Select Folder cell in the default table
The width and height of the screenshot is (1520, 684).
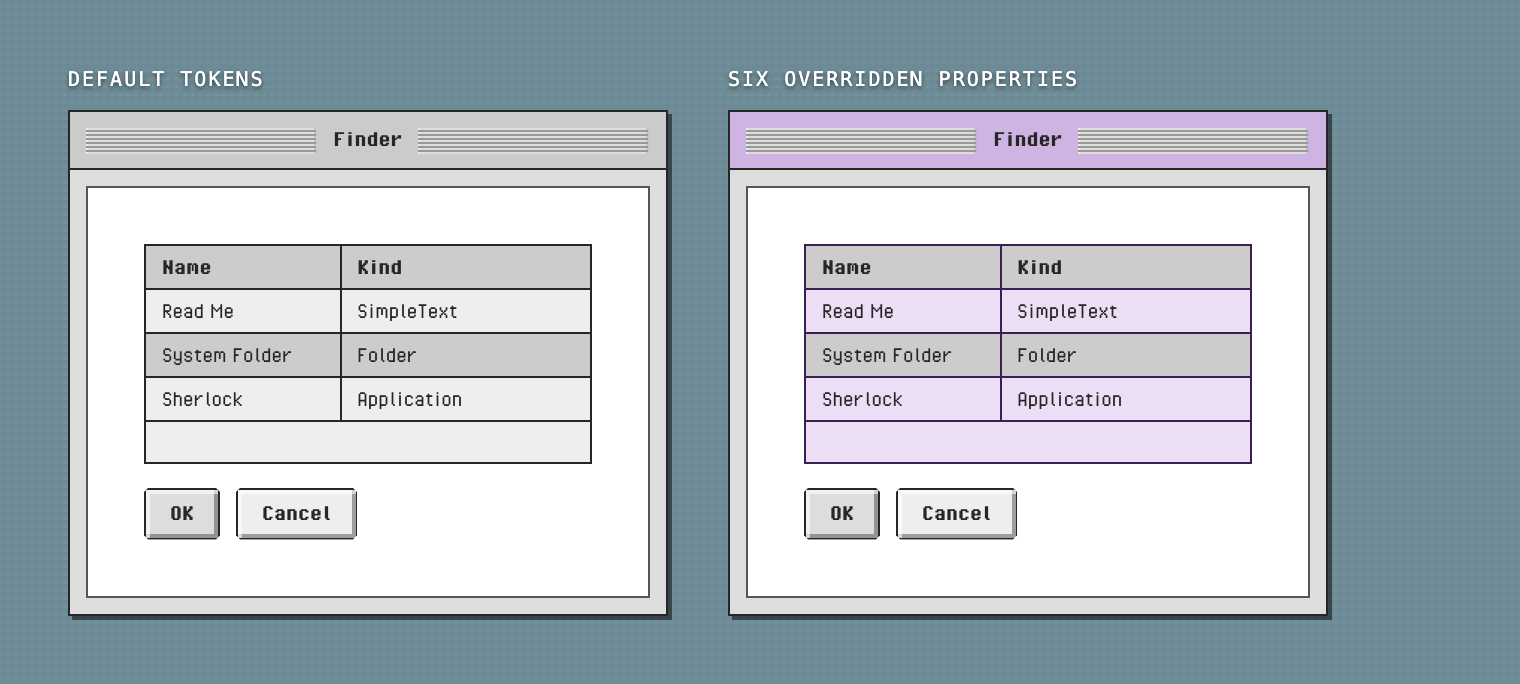pyautogui.click(x=466, y=355)
